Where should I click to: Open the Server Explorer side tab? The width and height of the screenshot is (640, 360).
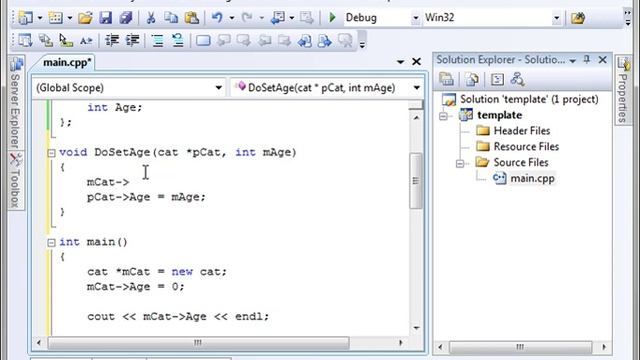coord(16,102)
